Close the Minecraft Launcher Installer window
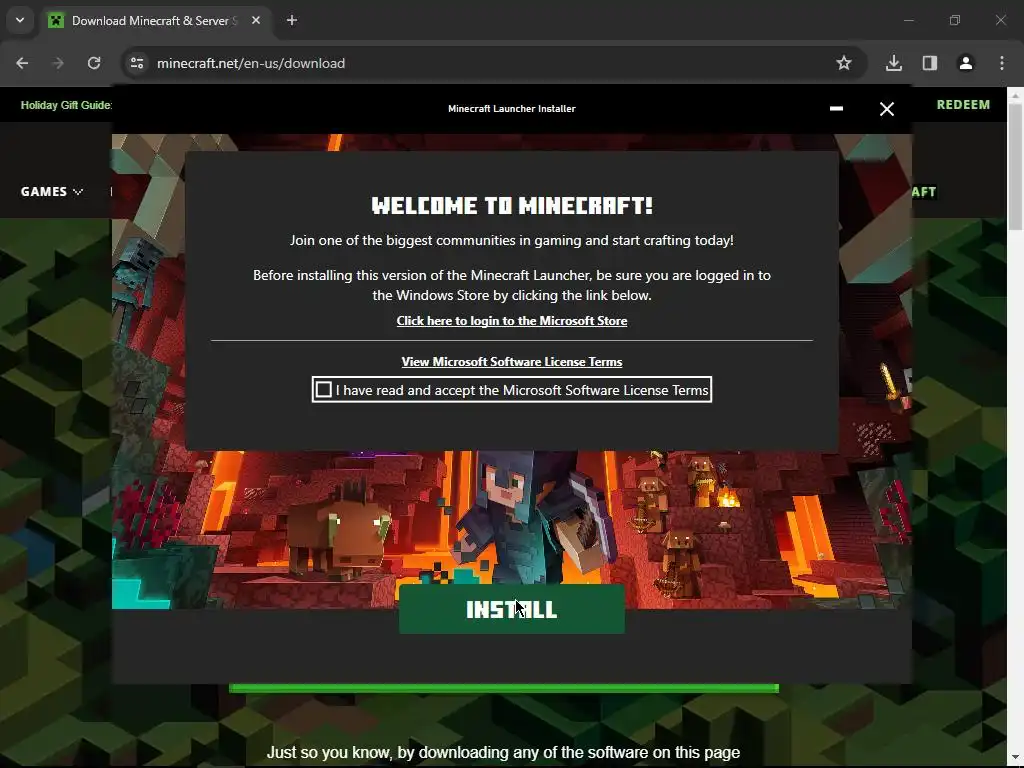The height and width of the screenshot is (768, 1024). (x=886, y=109)
